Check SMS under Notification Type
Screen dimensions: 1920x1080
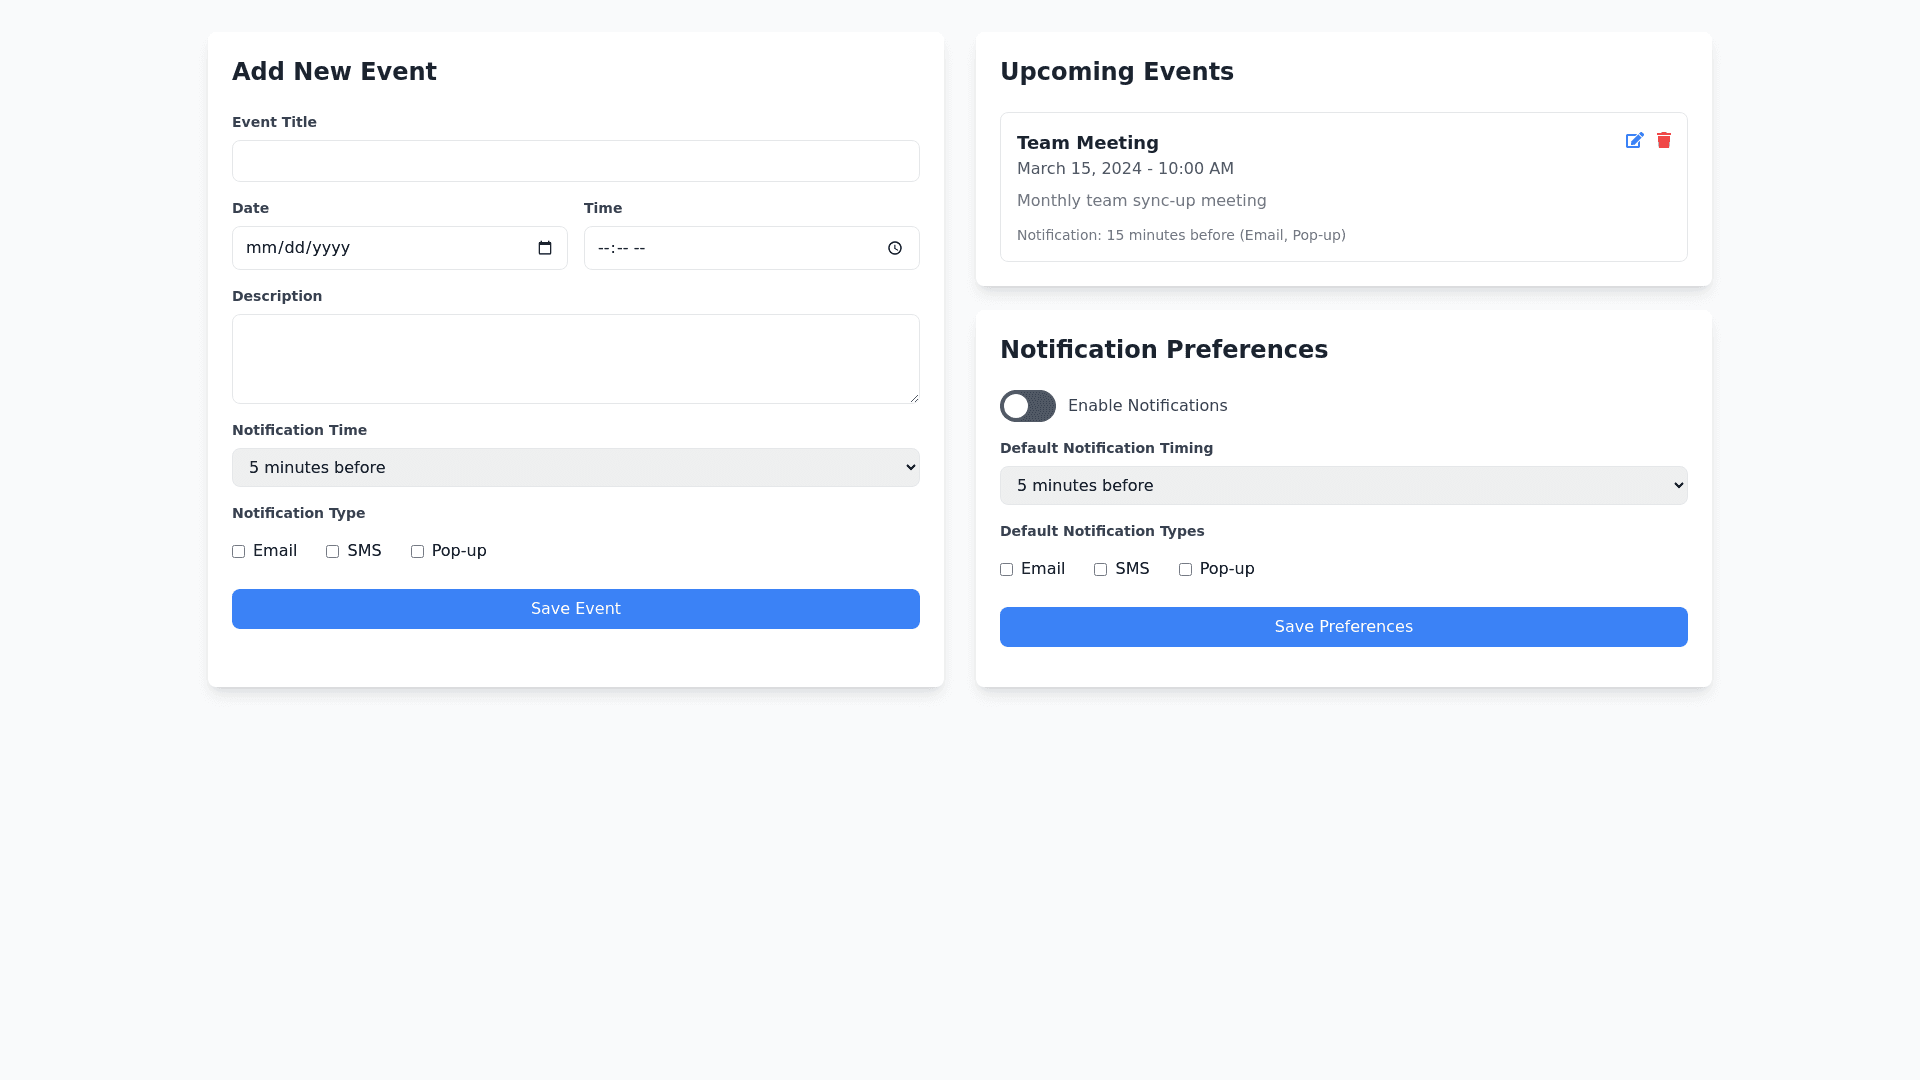click(x=333, y=552)
